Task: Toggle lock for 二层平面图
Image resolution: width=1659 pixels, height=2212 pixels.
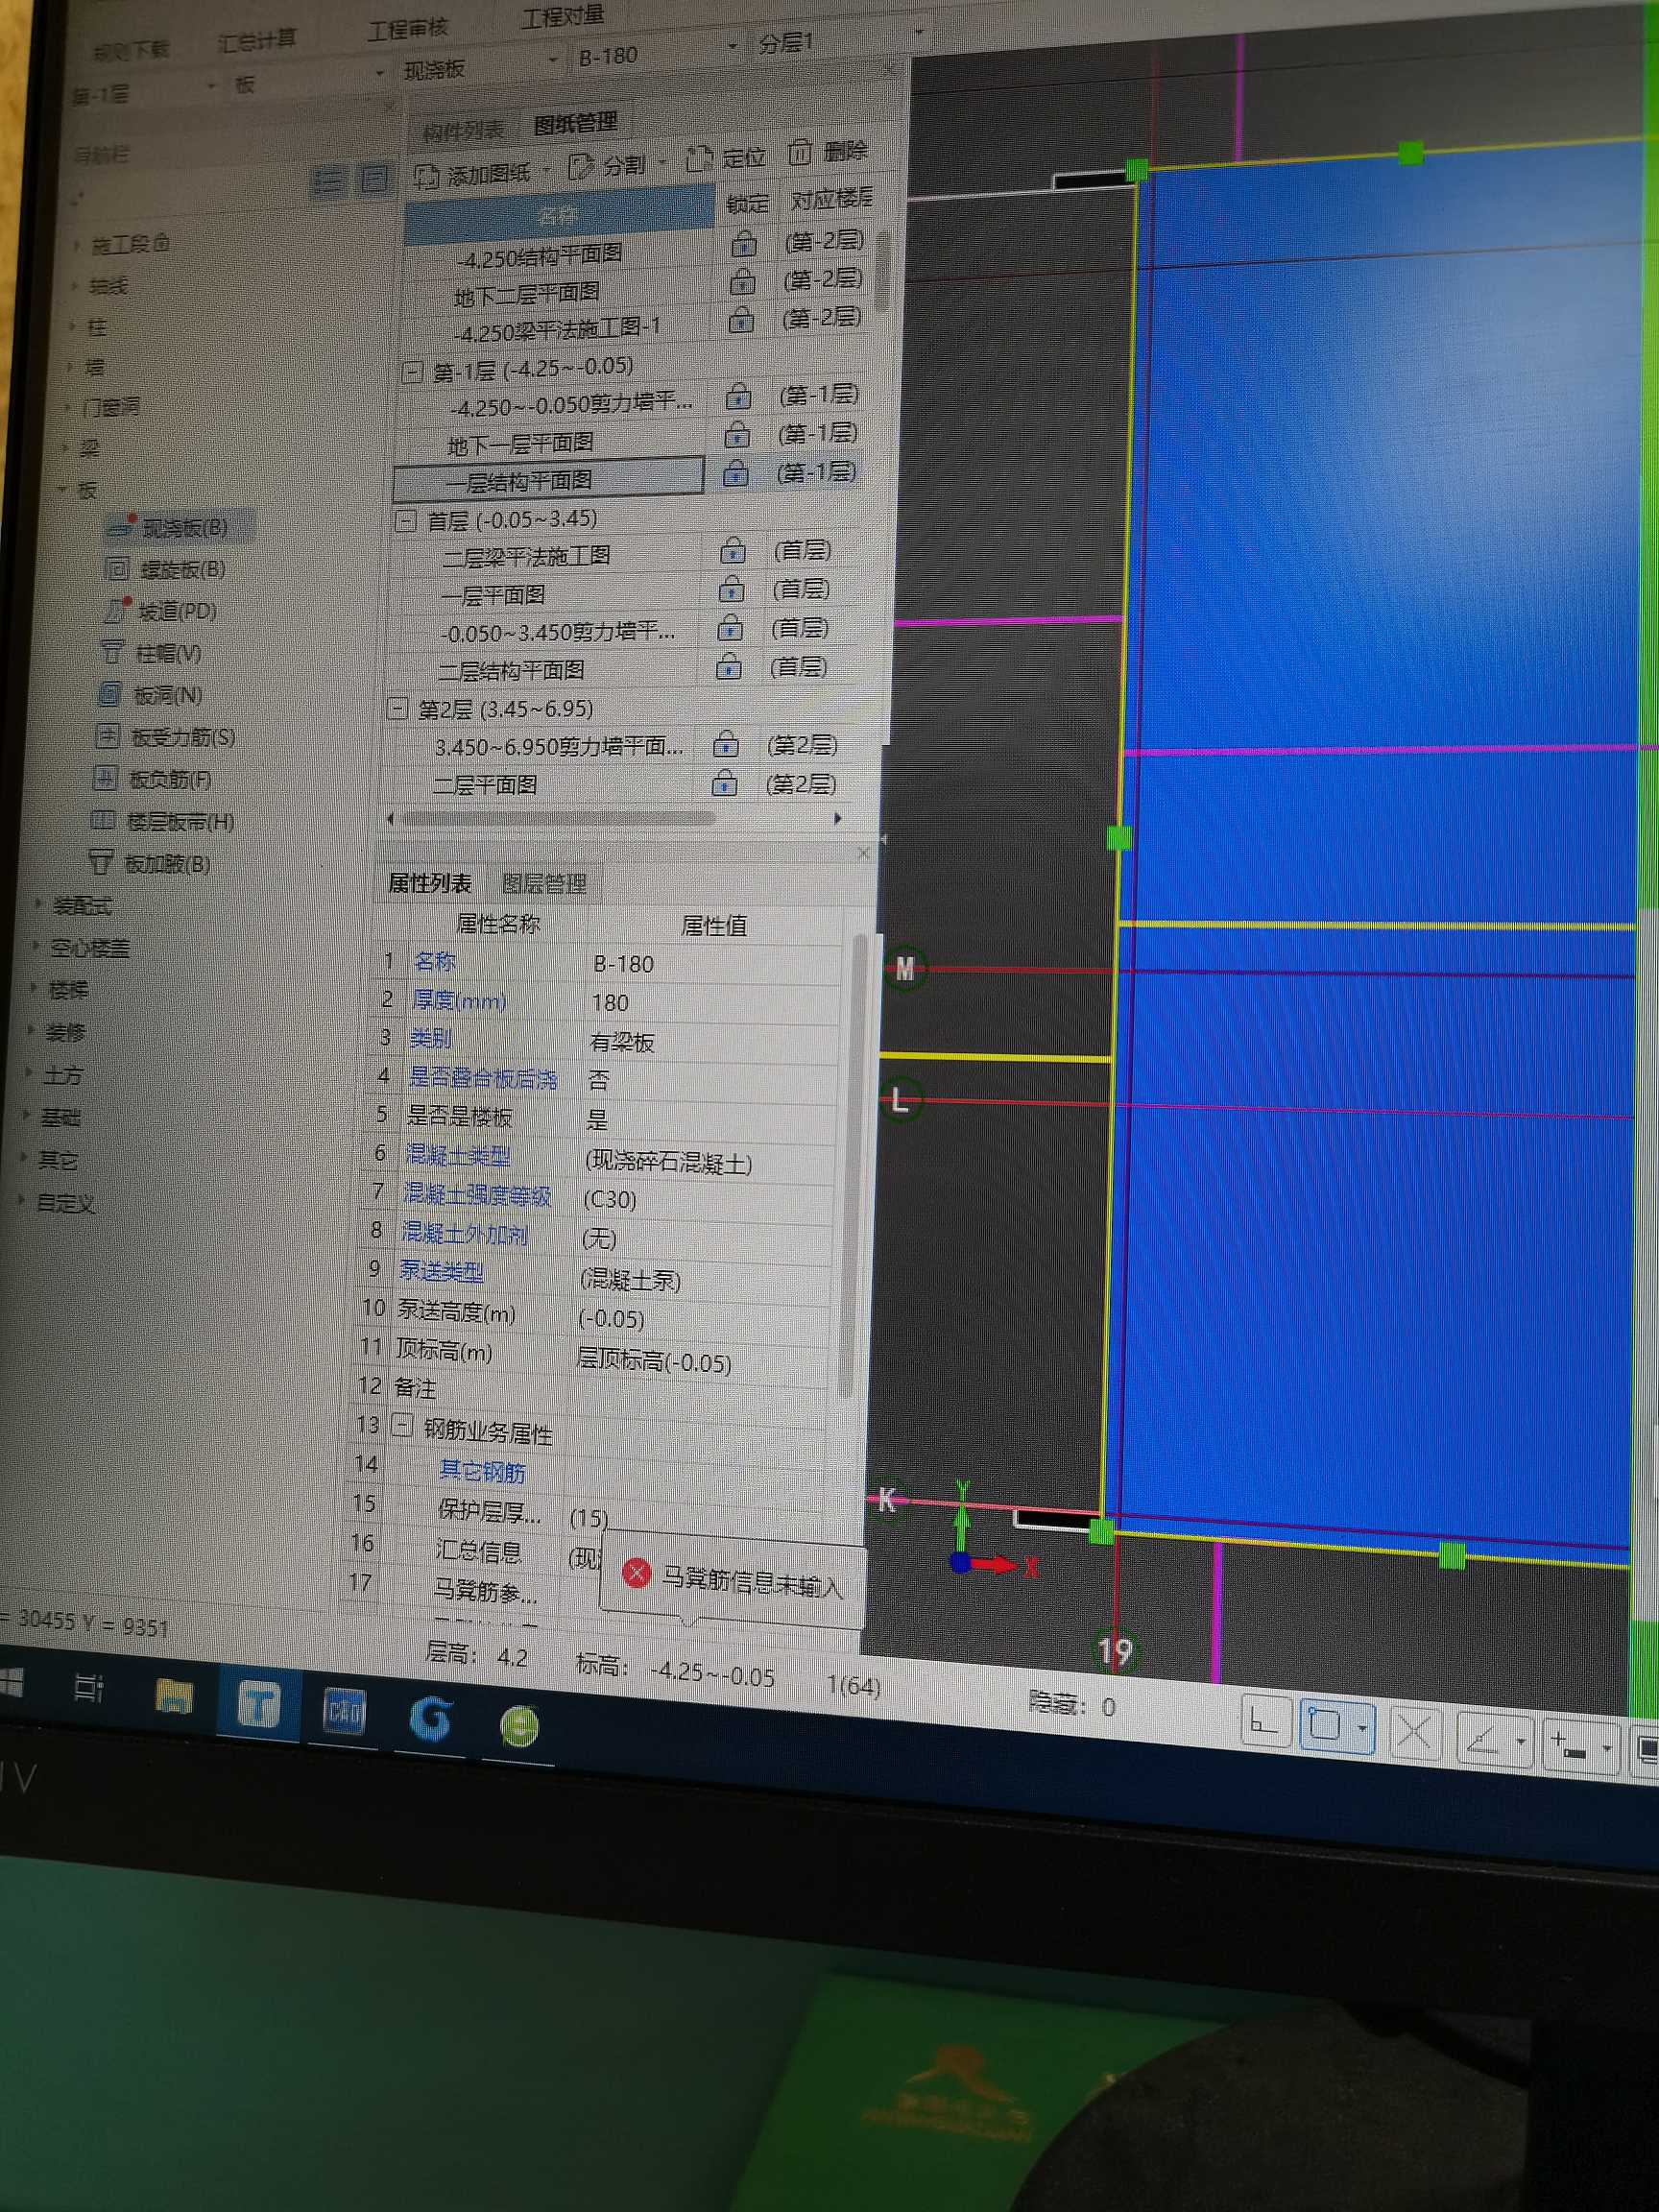Action: tap(725, 784)
